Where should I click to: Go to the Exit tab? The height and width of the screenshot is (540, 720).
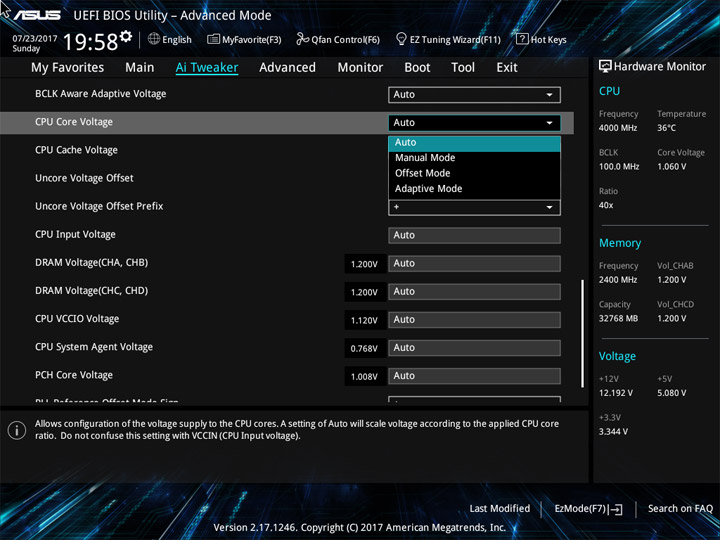click(507, 68)
